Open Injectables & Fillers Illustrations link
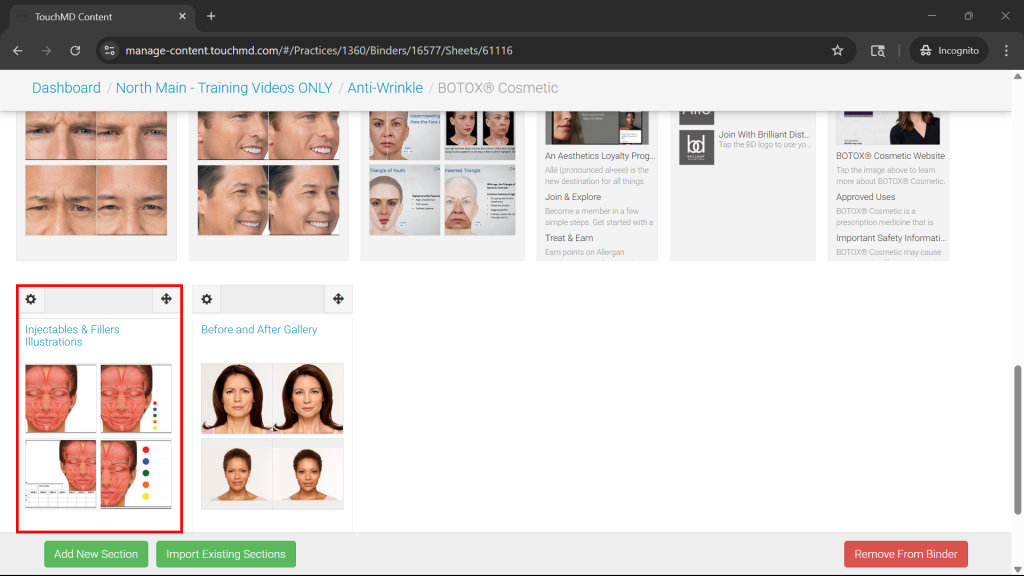 coord(72,336)
